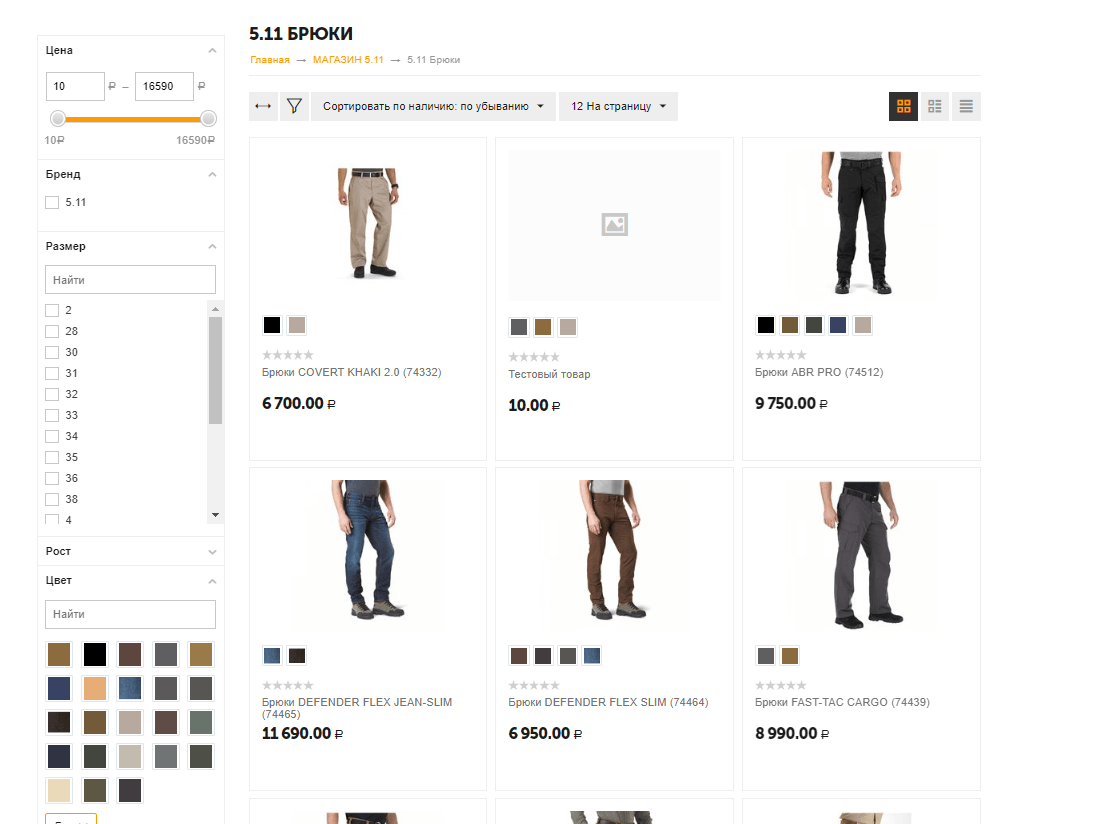Open Брюки DEFENDER FLEX JEAN-SLIM product
The width and height of the screenshot is (1094, 824).
click(x=357, y=708)
